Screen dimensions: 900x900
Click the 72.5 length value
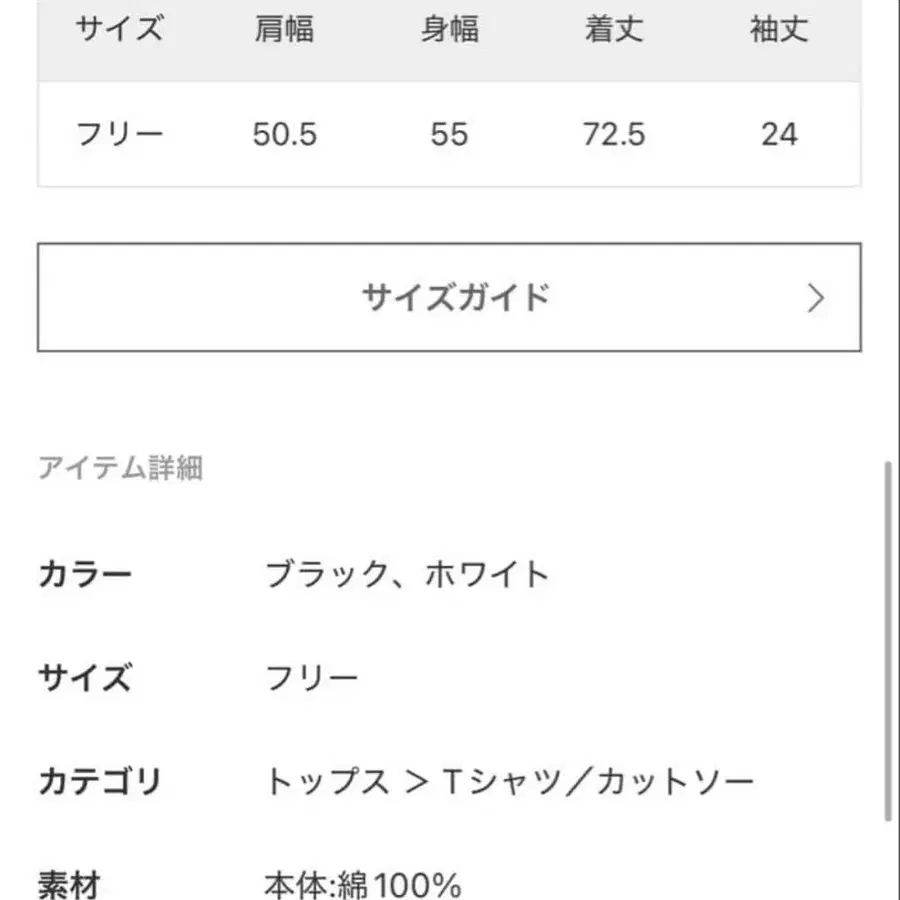tap(613, 134)
